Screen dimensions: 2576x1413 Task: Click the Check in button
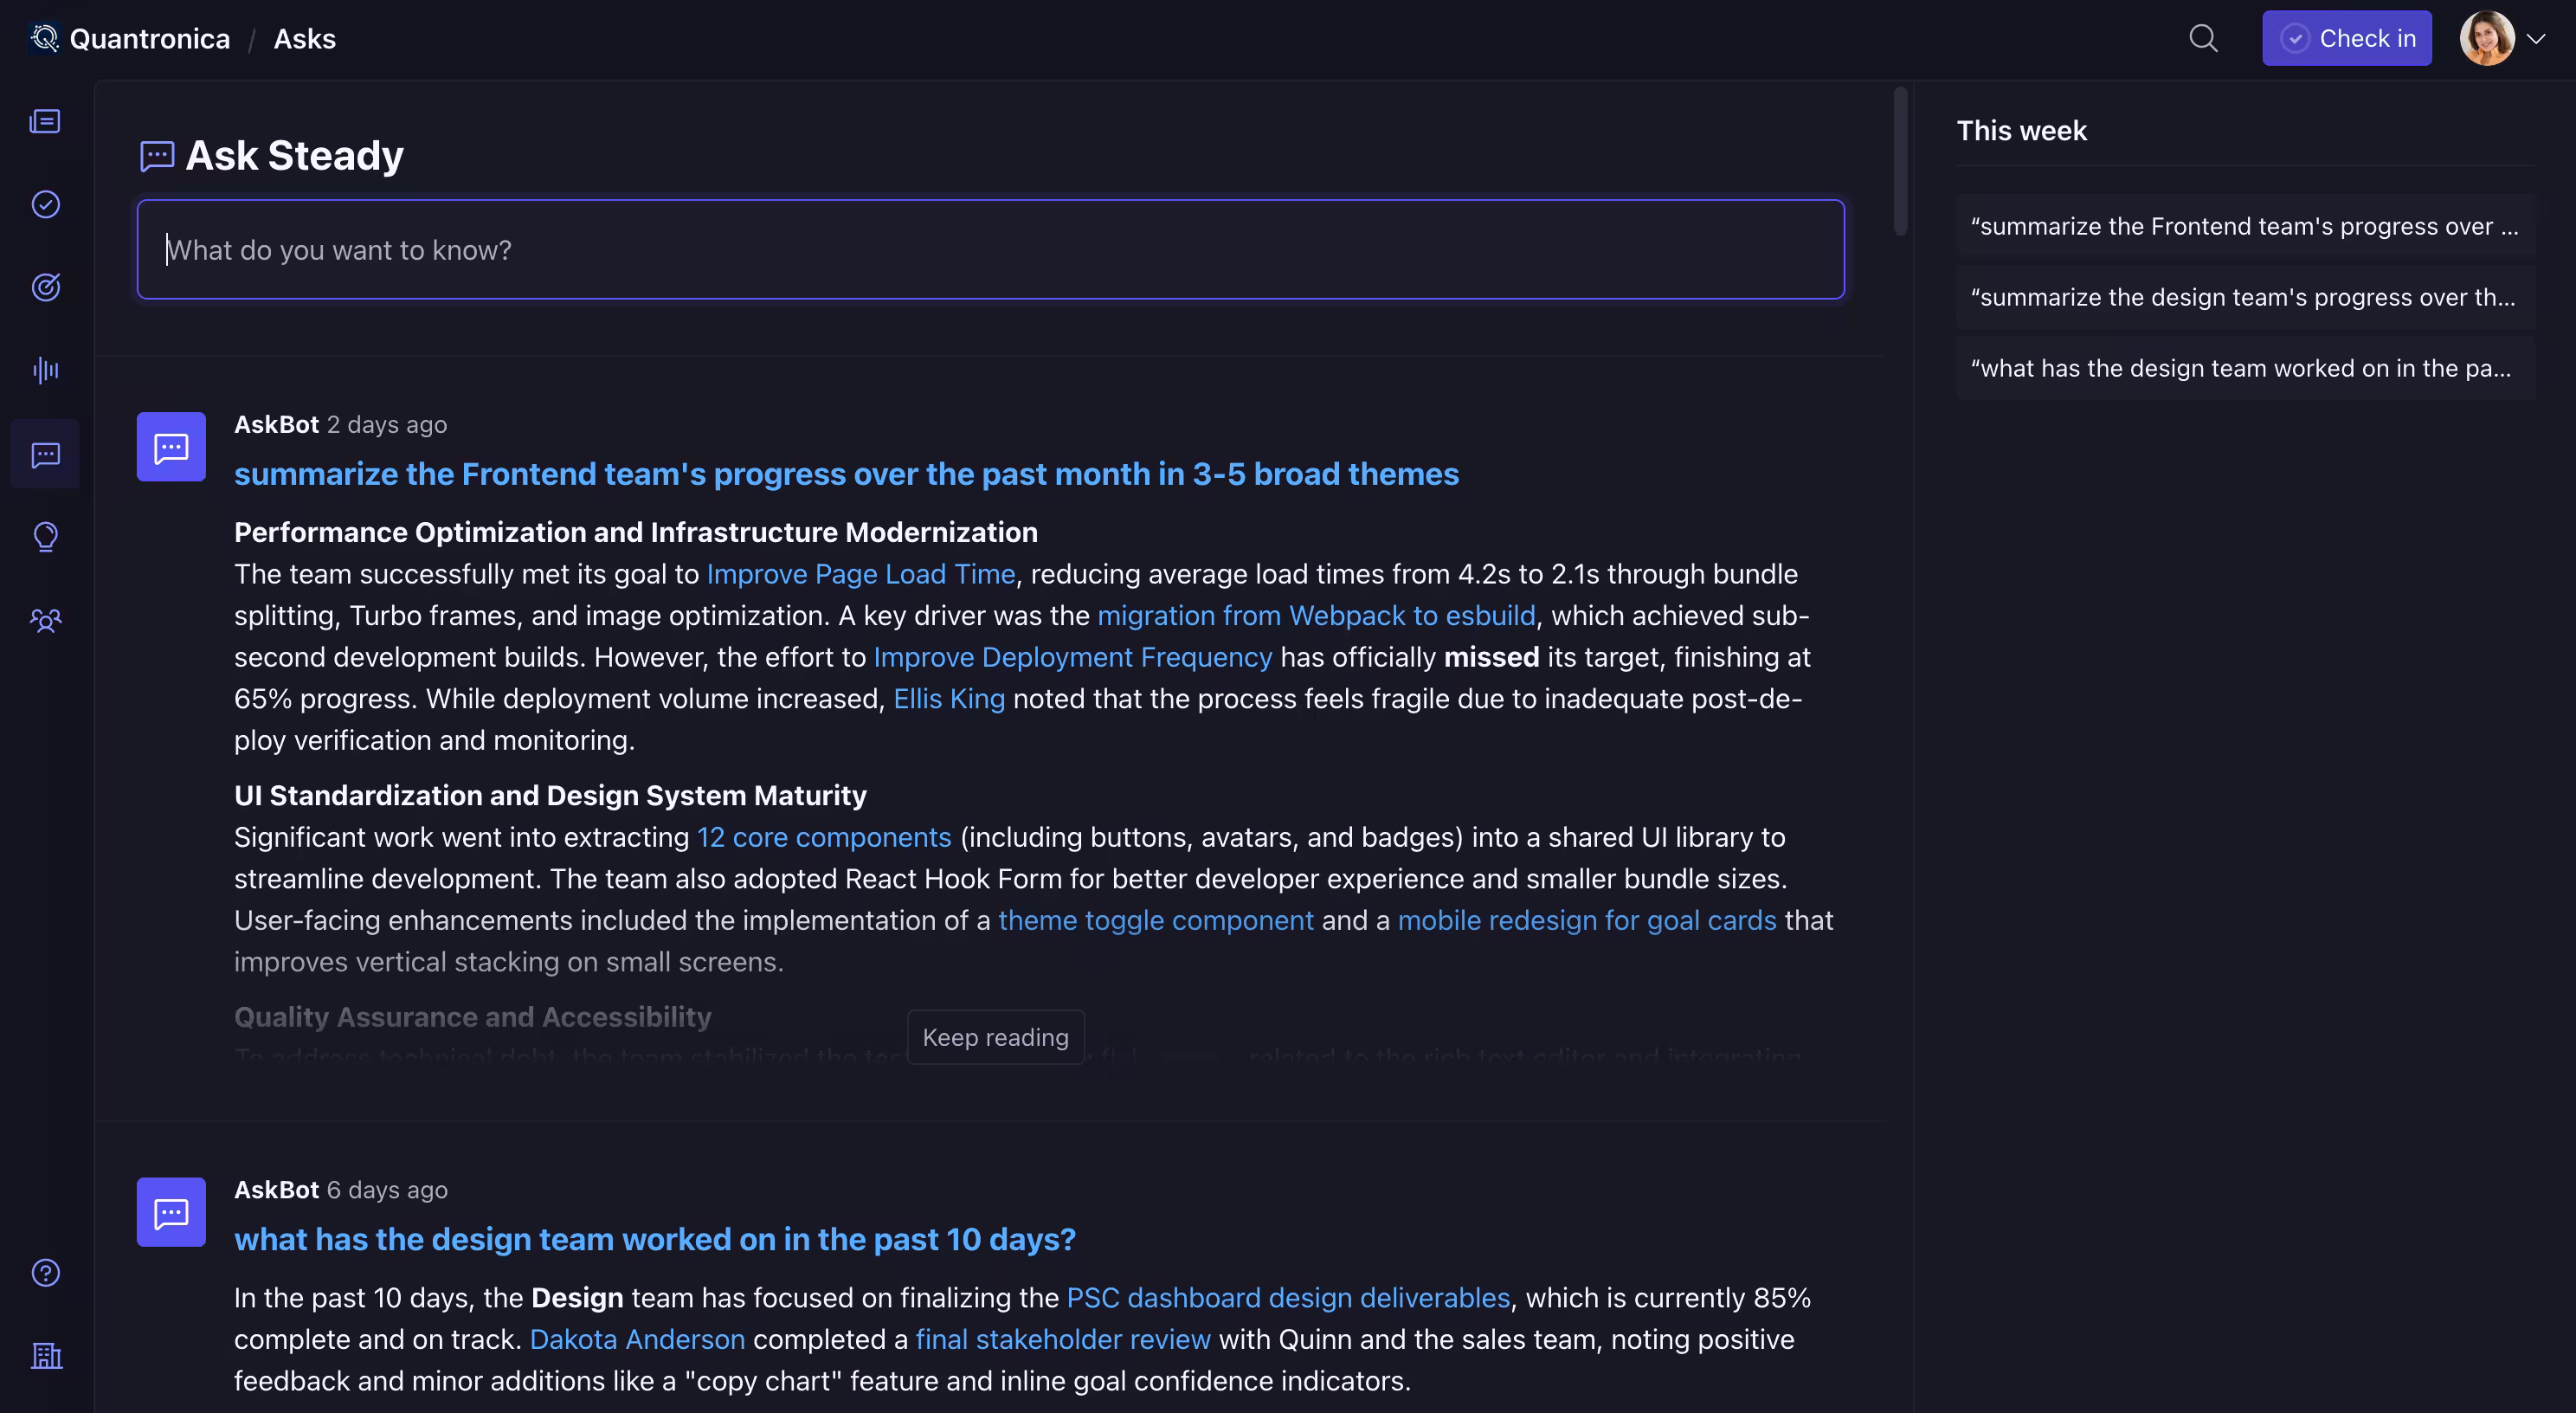tap(2347, 38)
